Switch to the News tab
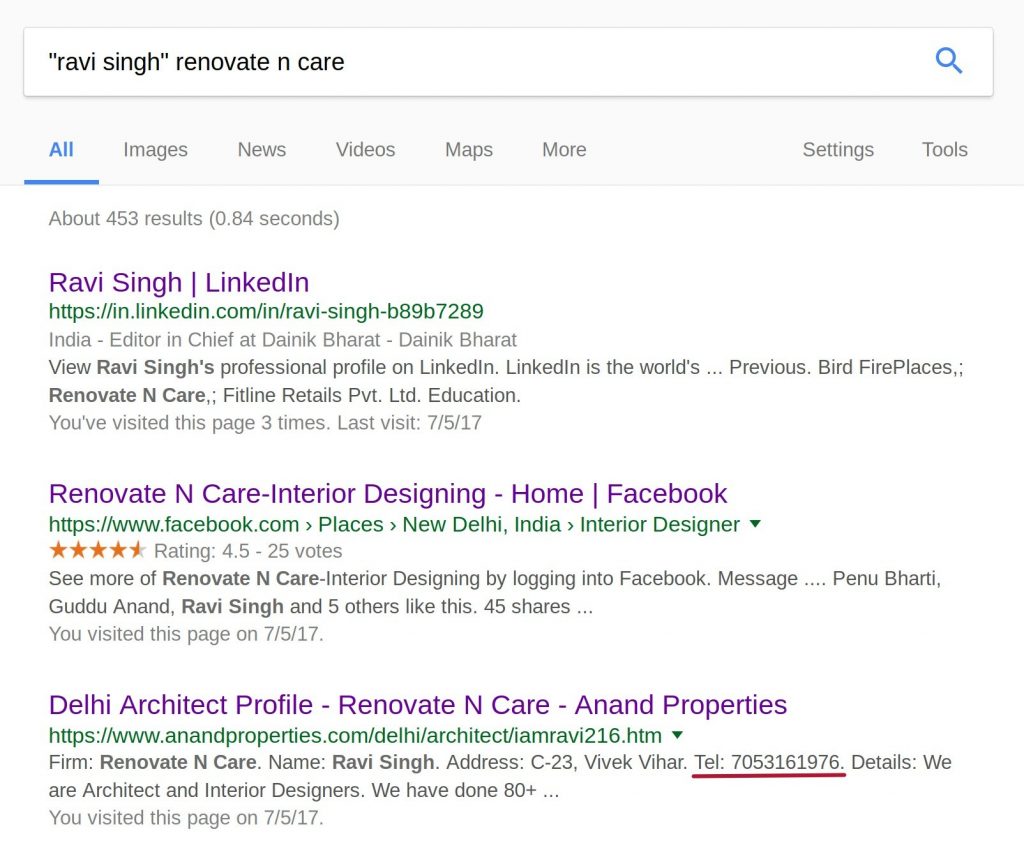1024x857 pixels. tap(261, 150)
